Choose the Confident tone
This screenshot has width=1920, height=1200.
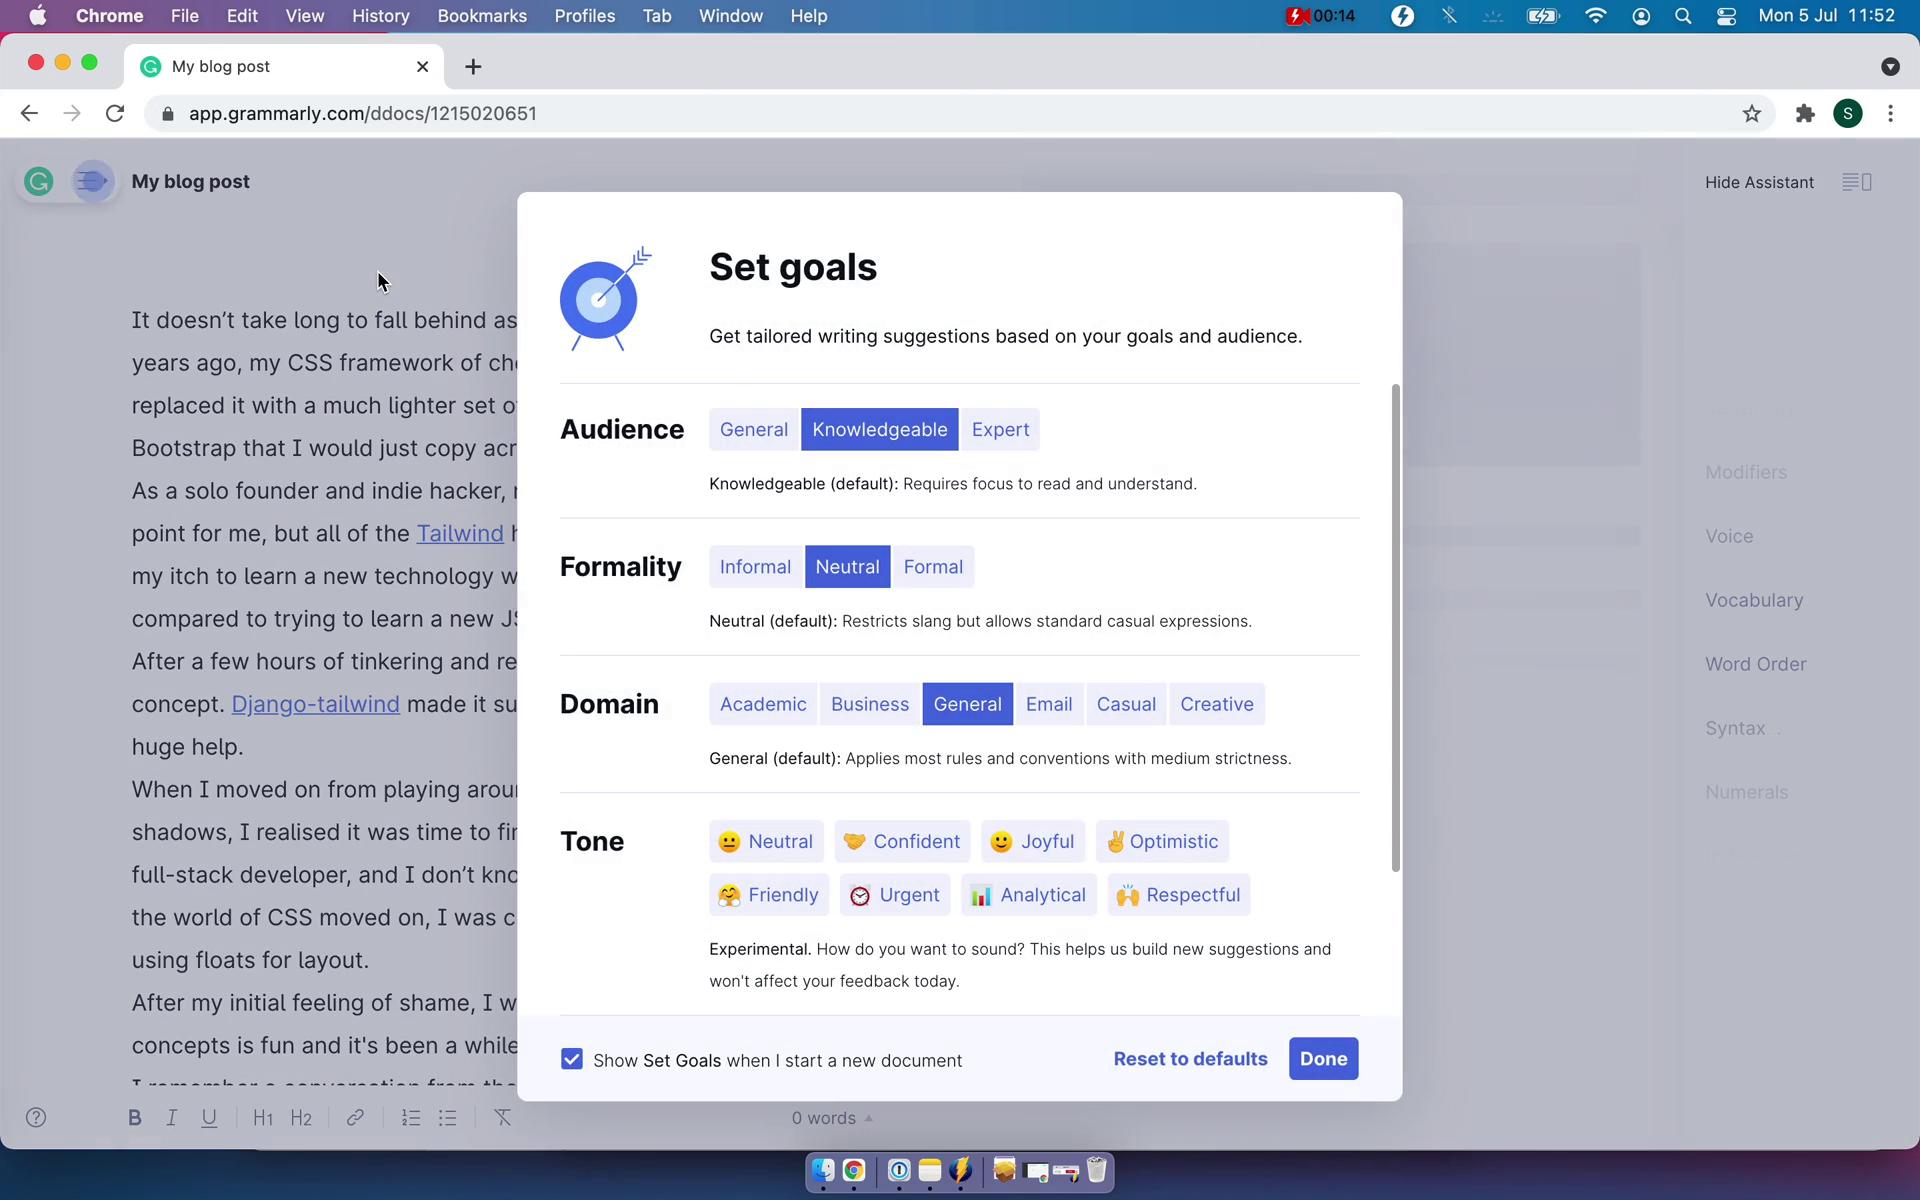902,842
